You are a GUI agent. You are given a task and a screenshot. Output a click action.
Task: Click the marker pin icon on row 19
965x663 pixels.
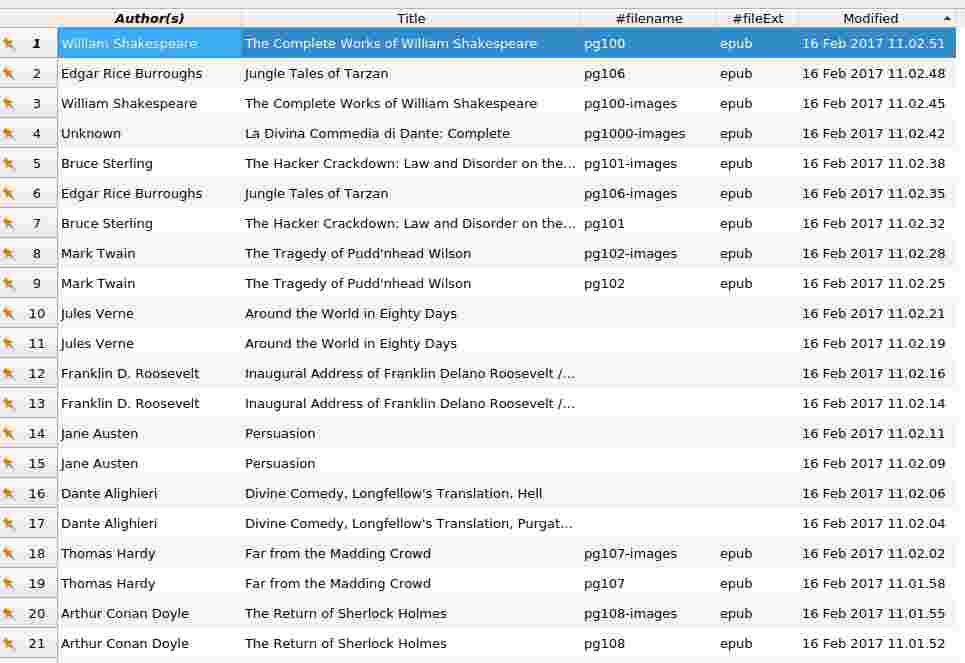(x=8, y=584)
